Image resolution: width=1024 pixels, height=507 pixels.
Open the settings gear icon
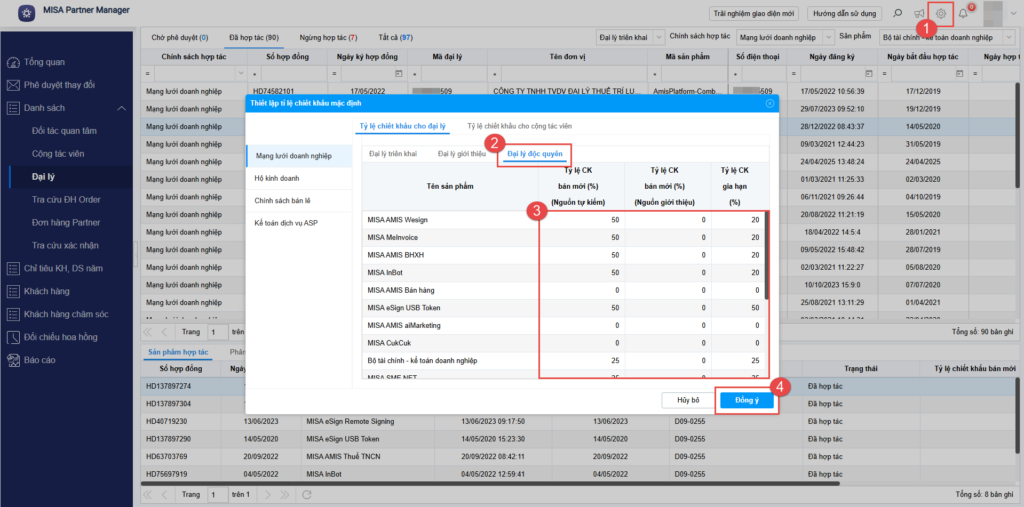click(x=940, y=14)
